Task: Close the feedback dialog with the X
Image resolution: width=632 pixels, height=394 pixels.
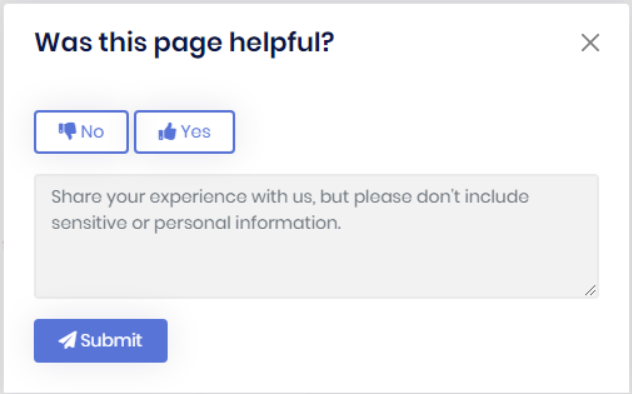Action: point(590,43)
